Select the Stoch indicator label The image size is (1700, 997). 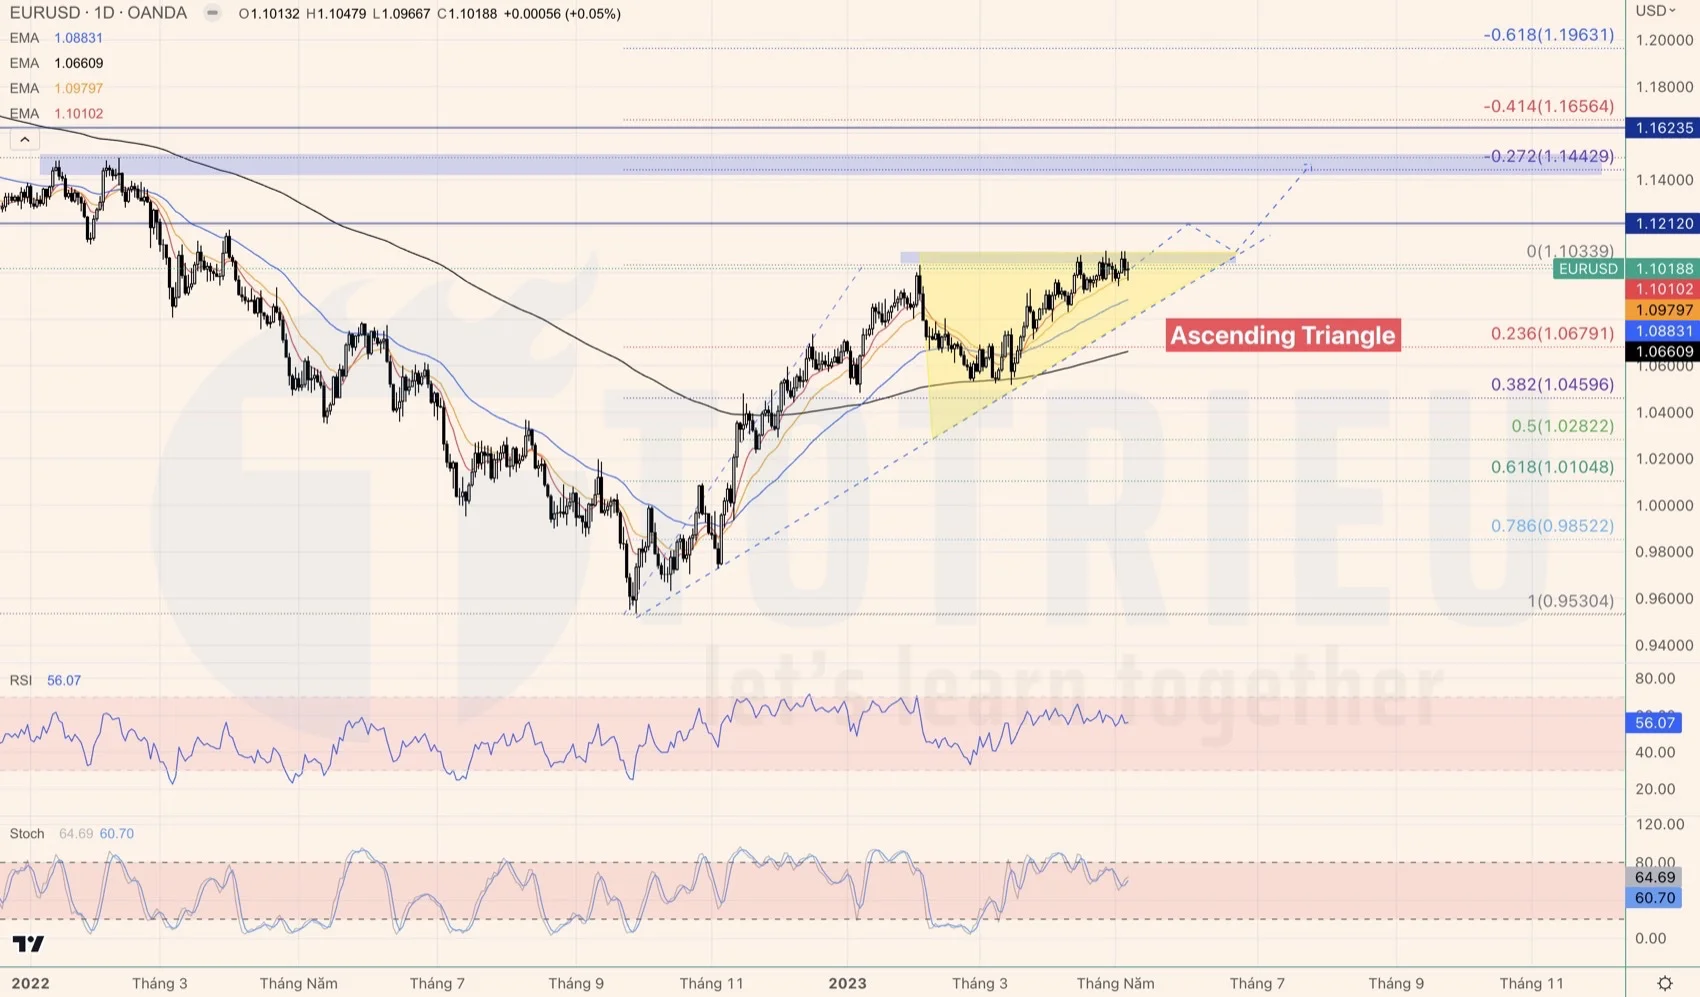(x=27, y=833)
